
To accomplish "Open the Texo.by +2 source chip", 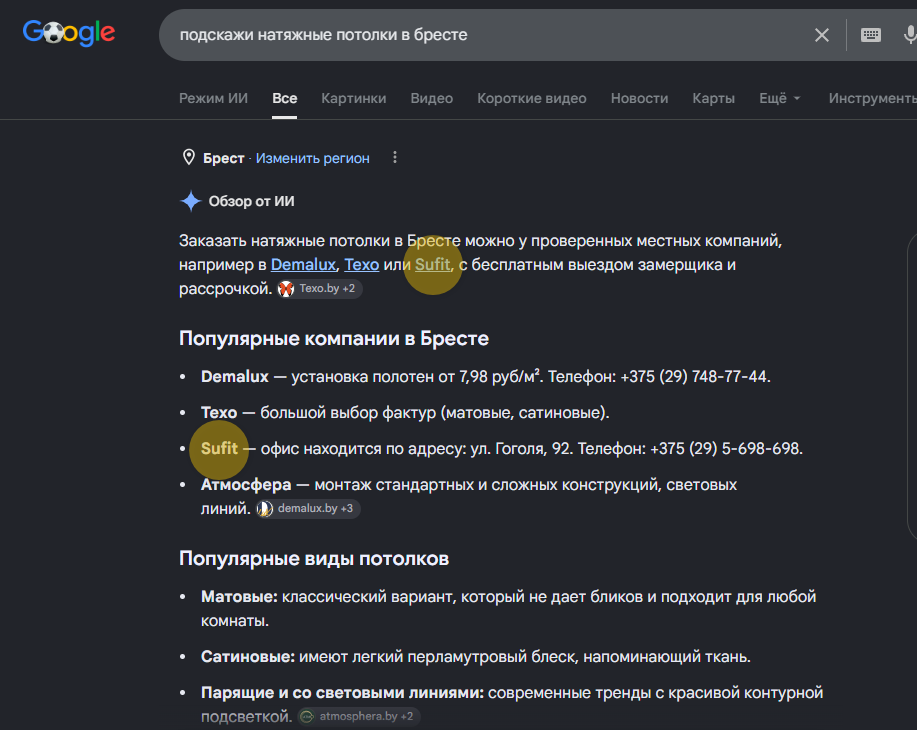I will point(319,288).
